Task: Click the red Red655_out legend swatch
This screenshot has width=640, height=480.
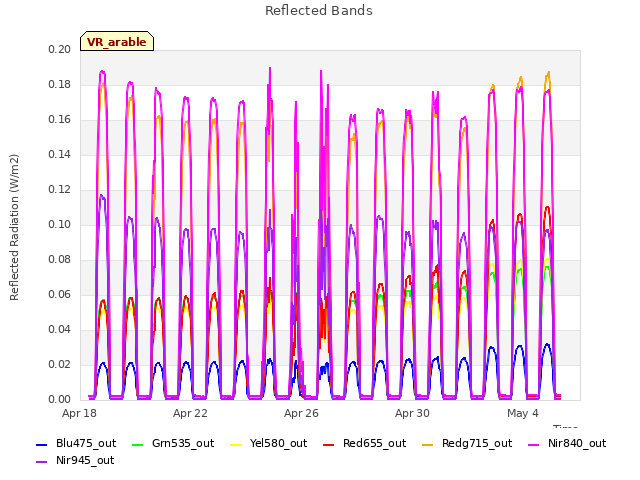Action: pos(329,444)
